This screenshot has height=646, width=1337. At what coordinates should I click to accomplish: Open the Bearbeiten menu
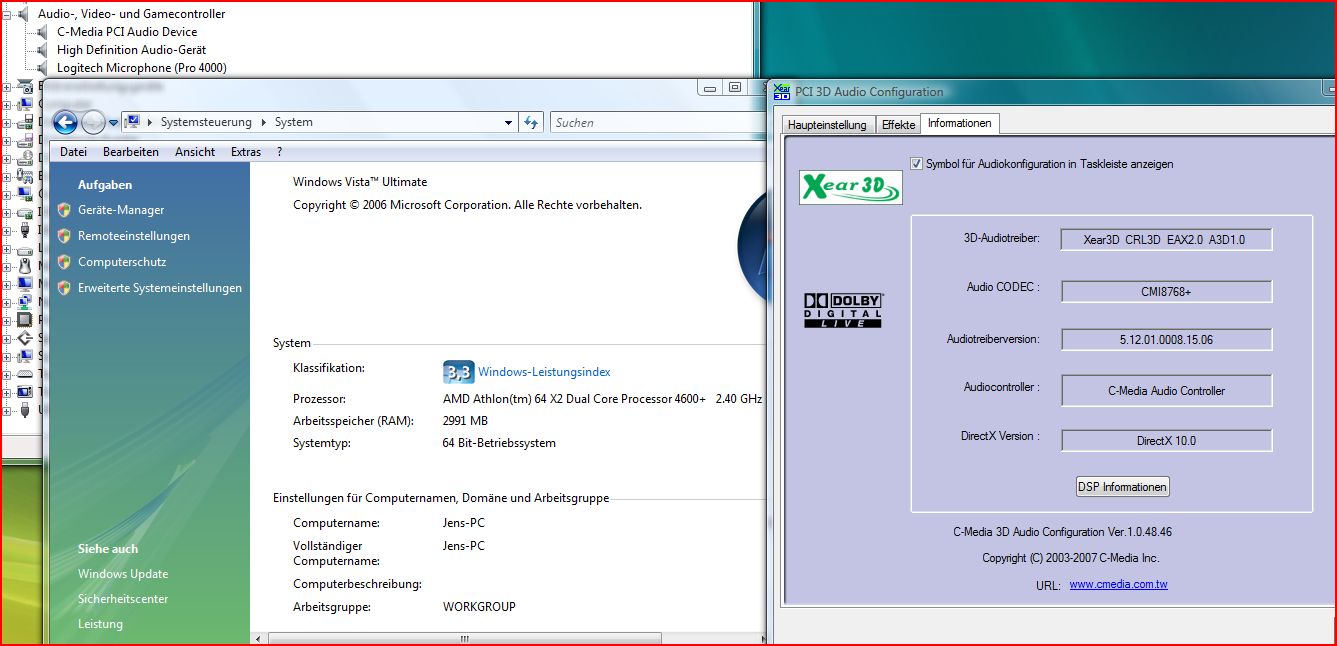(131, 152)
